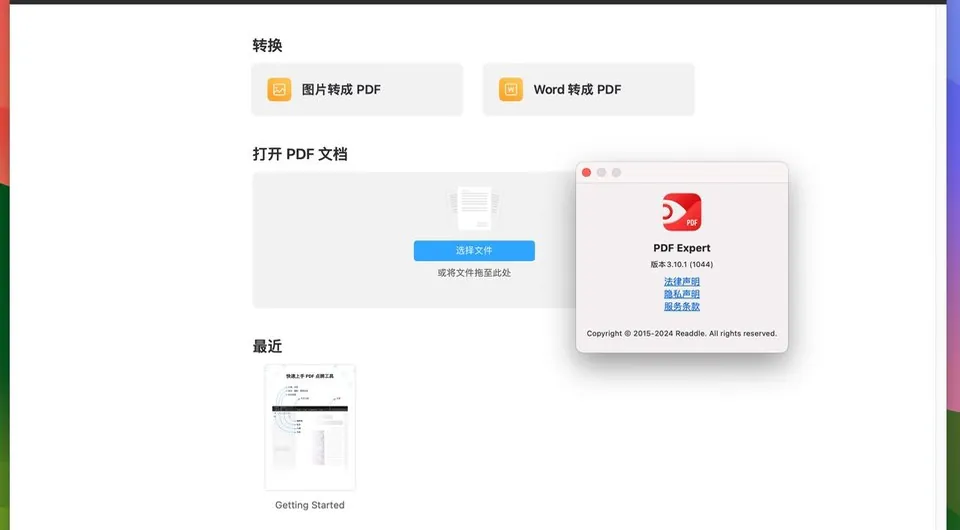The height and width of the screenshot is (530, 960).
Task: Click the orange Word document icon
Action: click(511, 89)
